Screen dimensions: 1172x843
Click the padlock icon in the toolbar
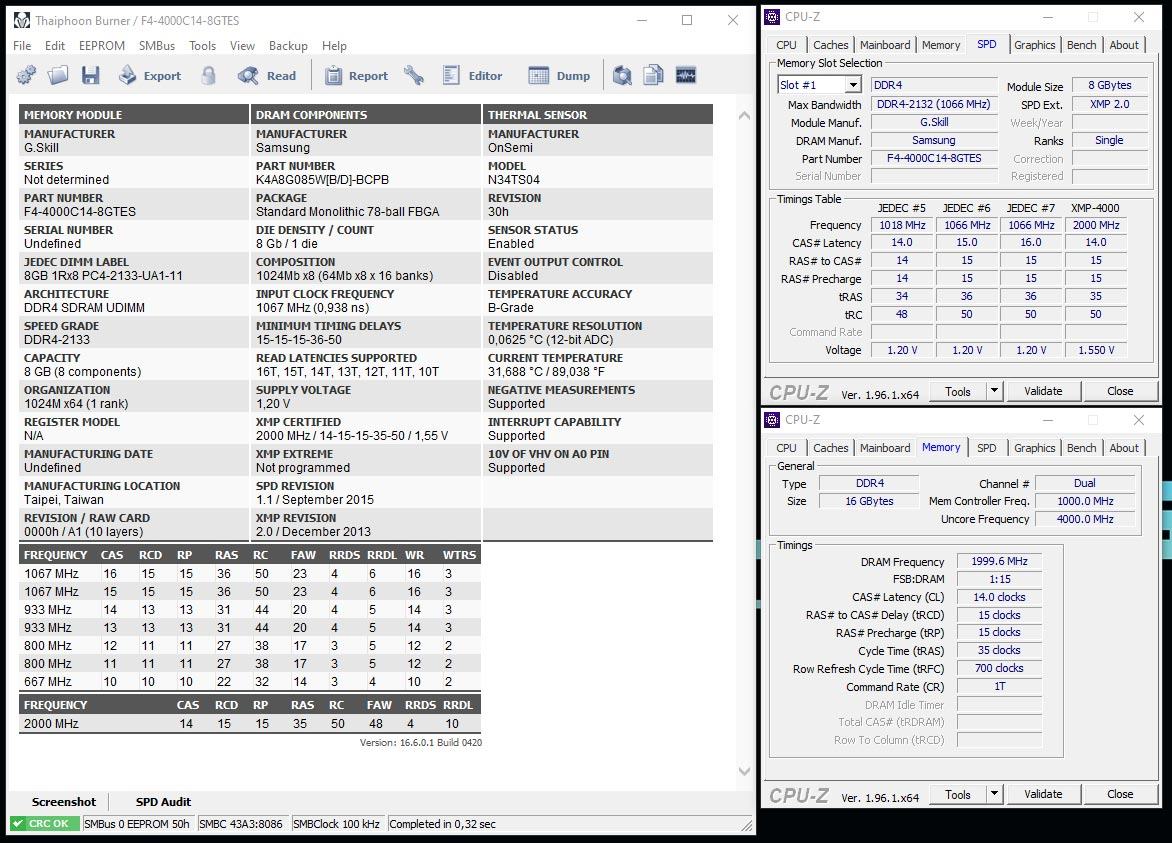point(209,75)
